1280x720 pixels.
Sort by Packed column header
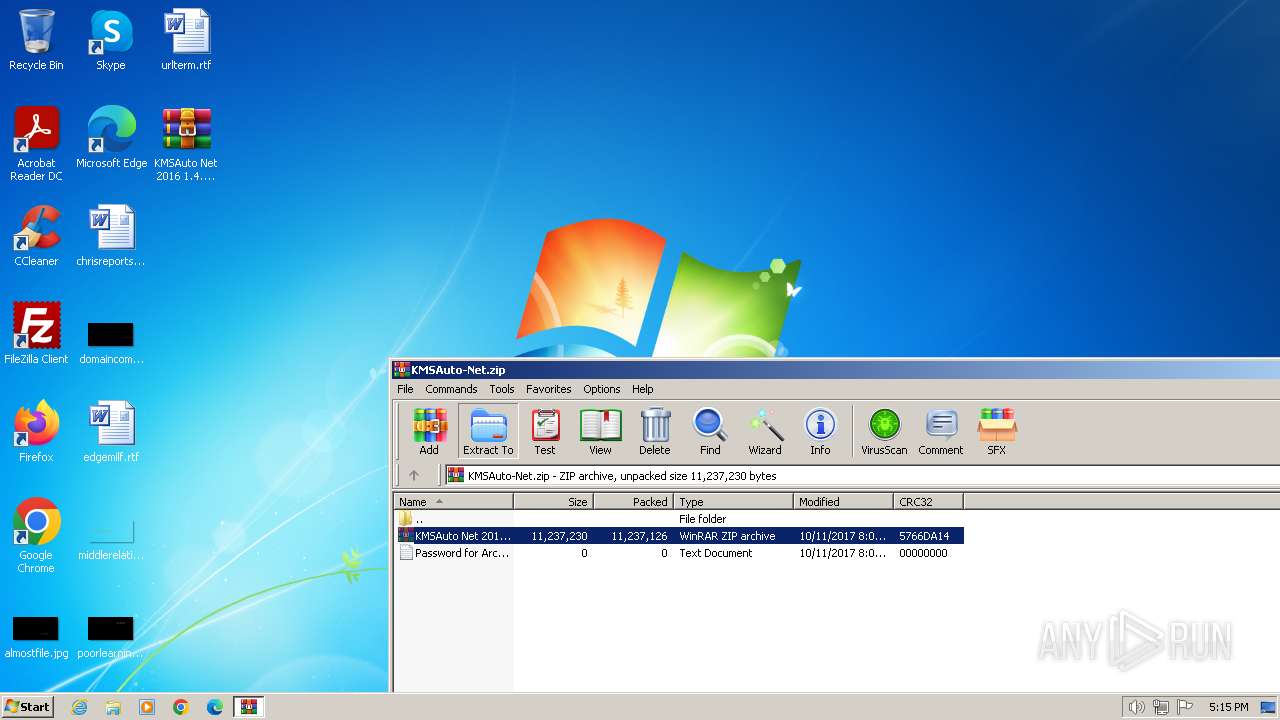[634, 501]
